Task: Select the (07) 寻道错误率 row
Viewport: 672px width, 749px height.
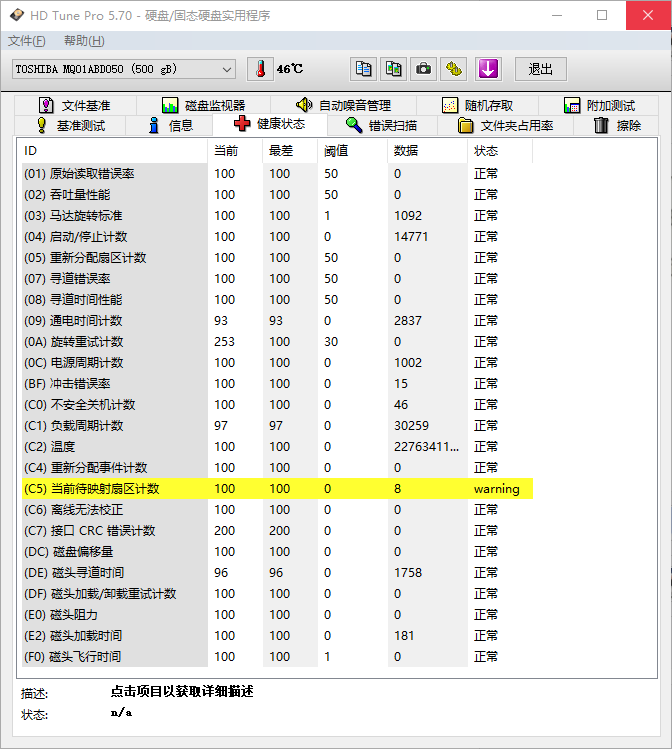Action: [277, 279]
